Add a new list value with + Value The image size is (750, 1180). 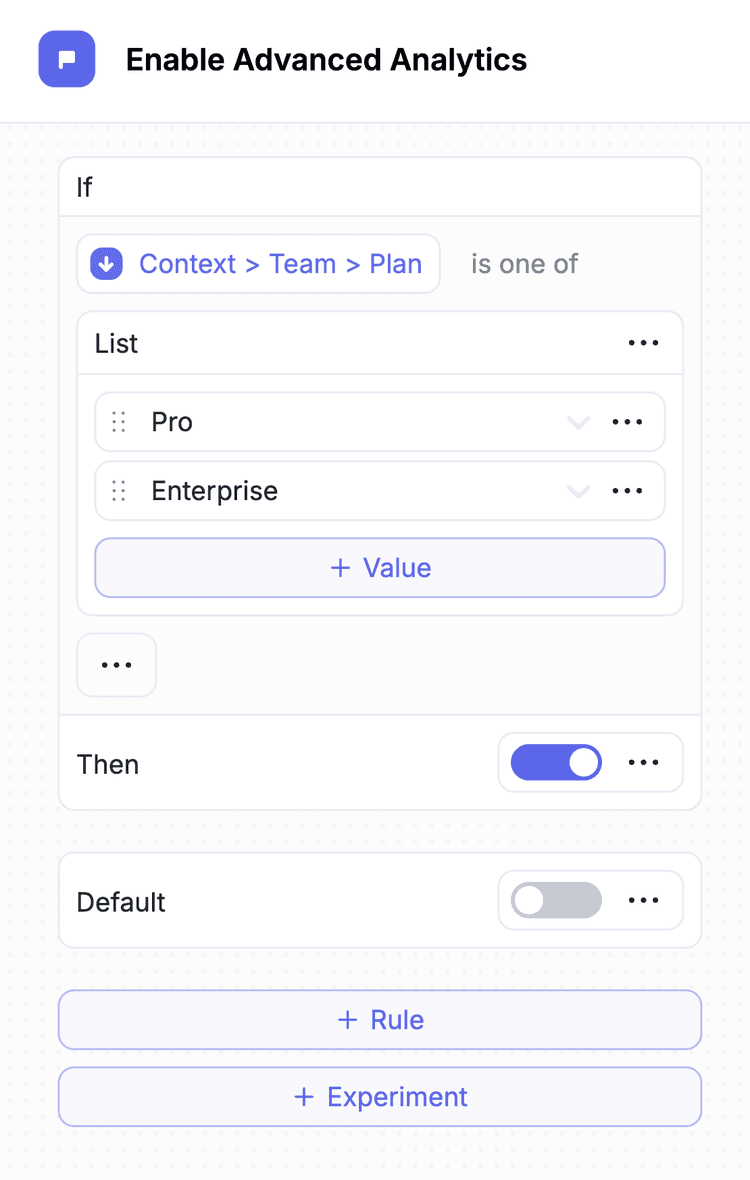click(x=380, y=568)
